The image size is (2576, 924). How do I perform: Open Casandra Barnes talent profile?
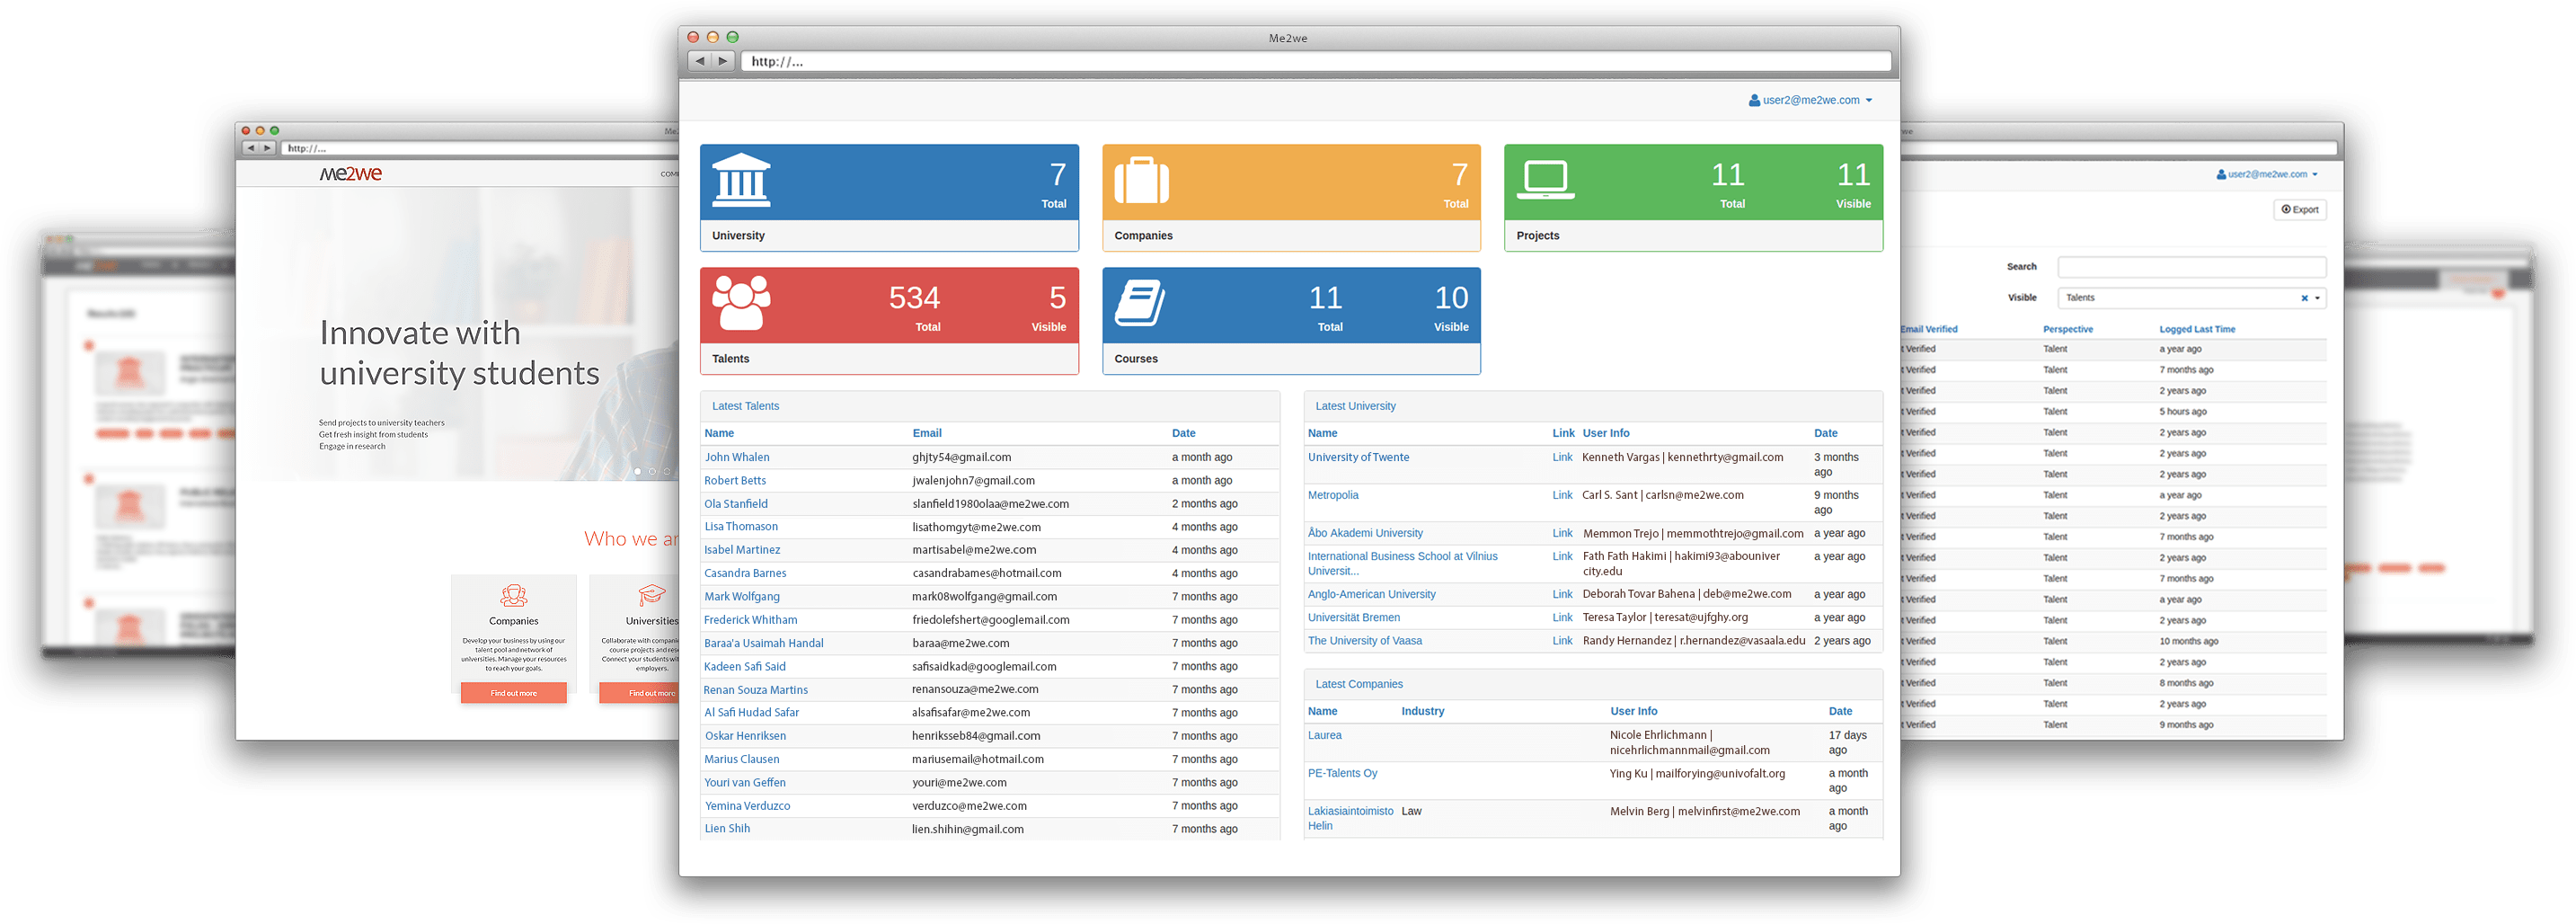pos(745,573)
